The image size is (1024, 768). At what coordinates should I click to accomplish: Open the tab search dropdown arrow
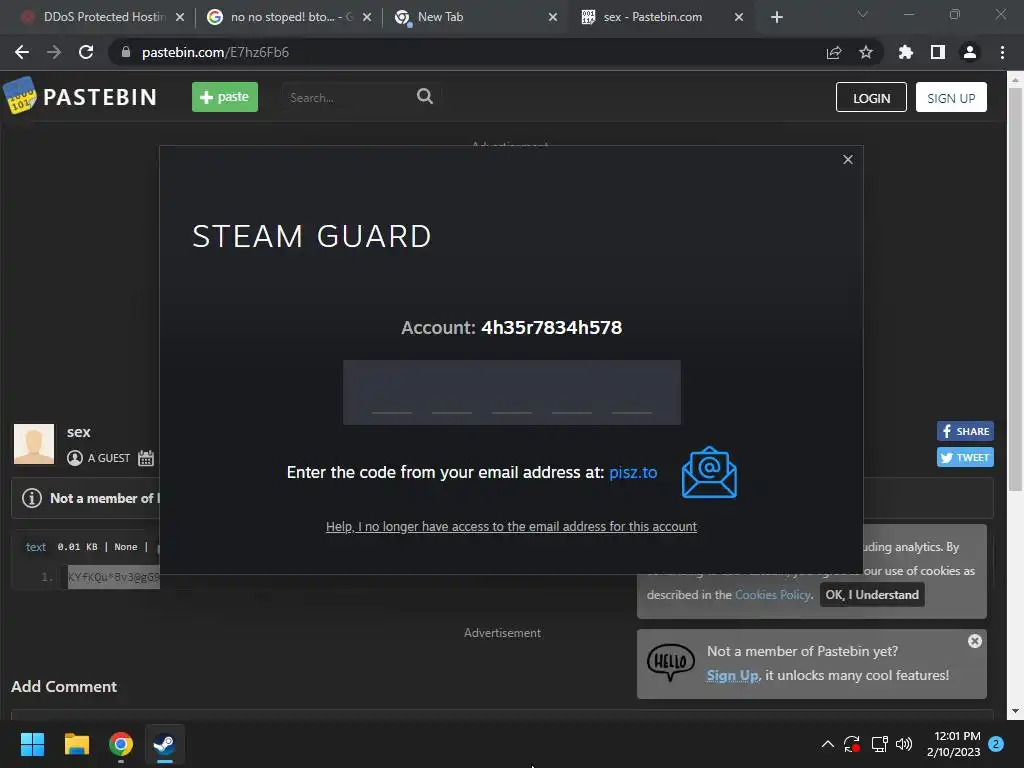[863, 14]
